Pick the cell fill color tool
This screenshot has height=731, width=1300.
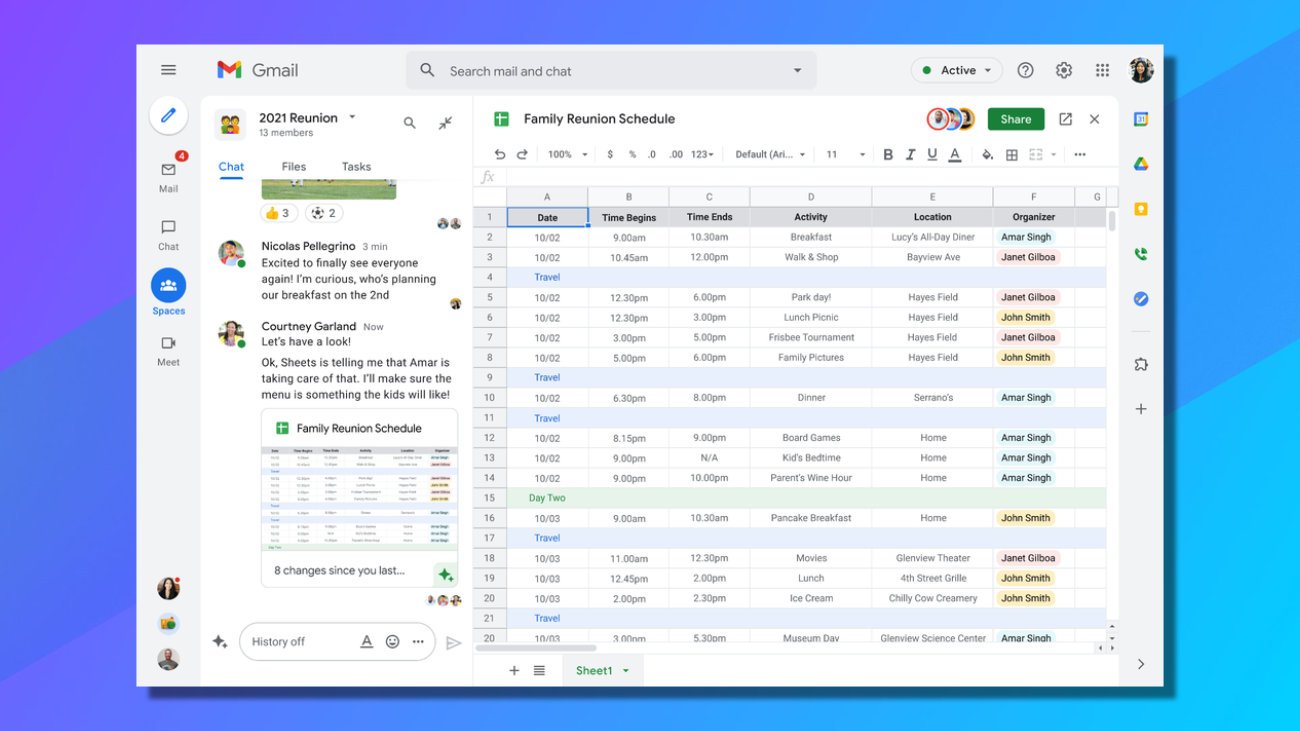[988, 154]
